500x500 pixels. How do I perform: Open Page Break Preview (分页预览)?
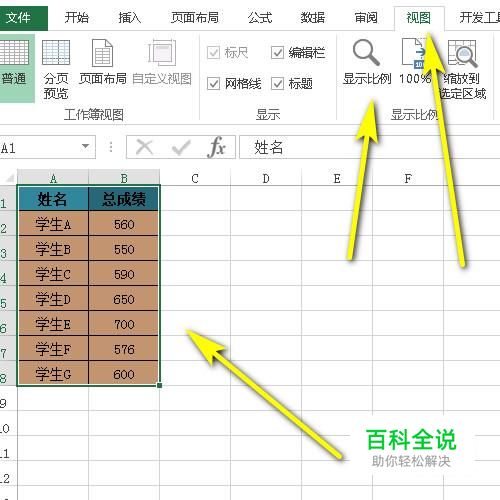[x=56, y=69]
